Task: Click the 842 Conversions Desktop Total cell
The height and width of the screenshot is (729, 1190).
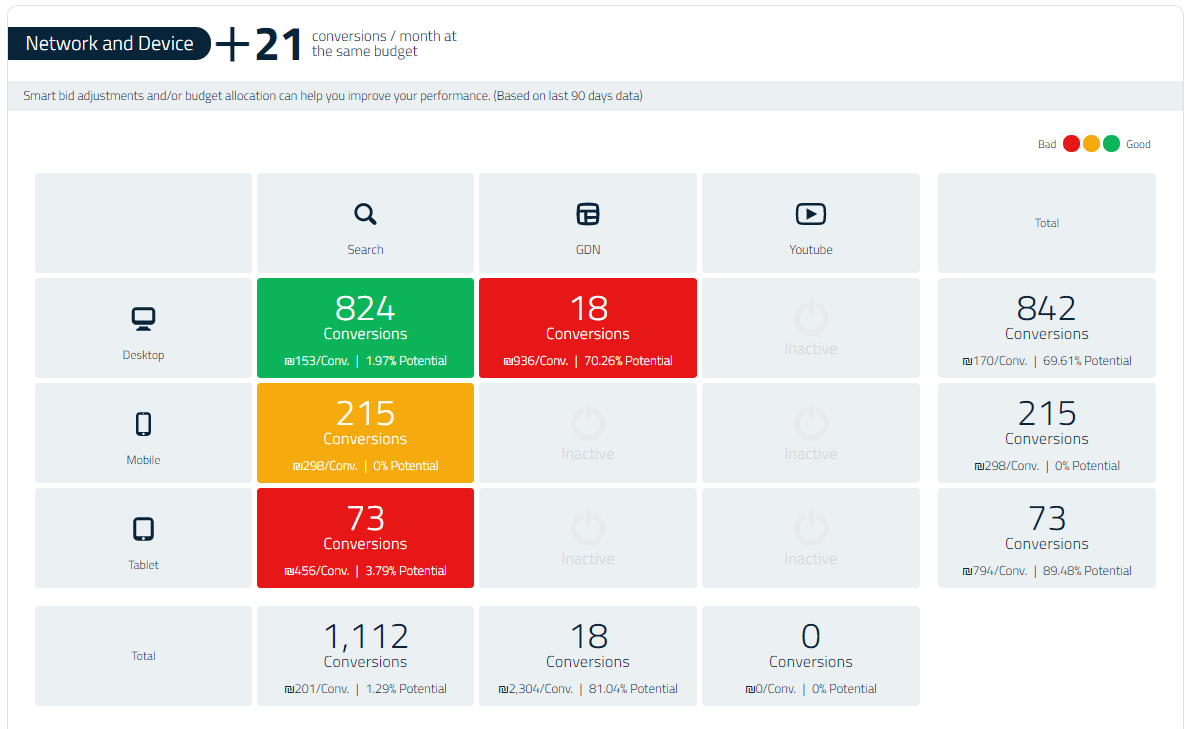Action: [x=1046, y=328]
